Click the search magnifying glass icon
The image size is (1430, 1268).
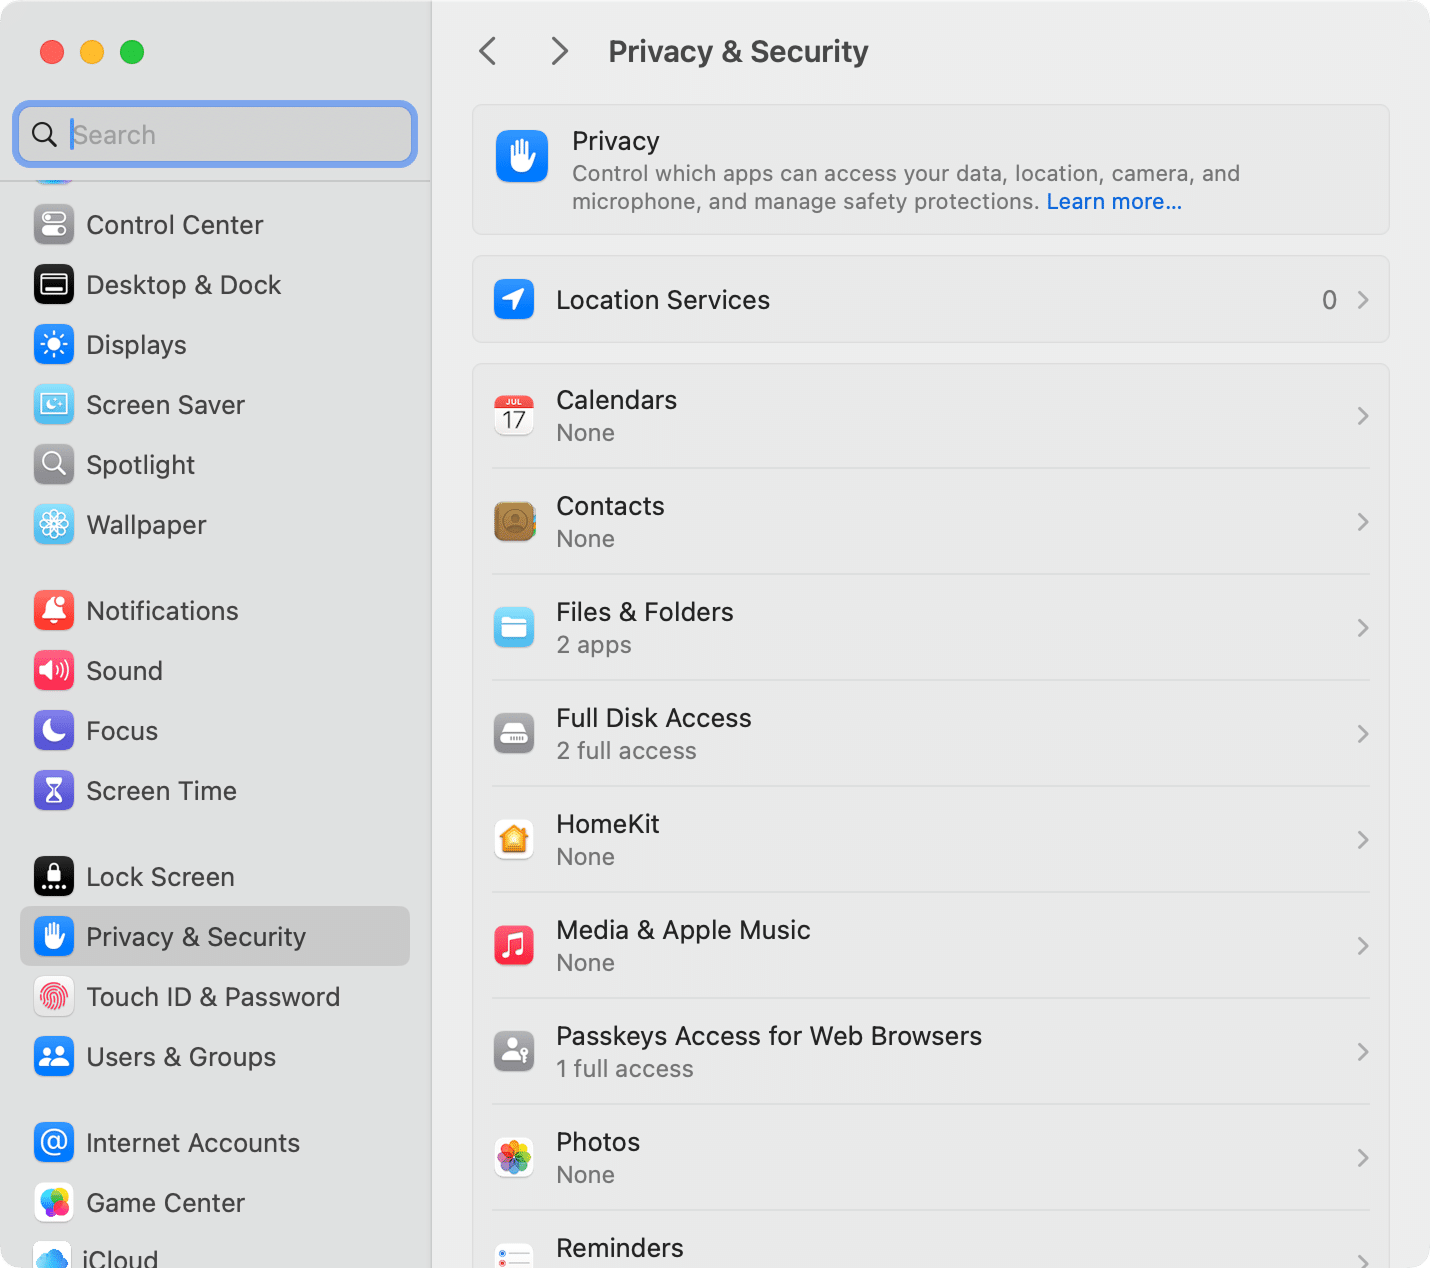click(x=44, y=134)
